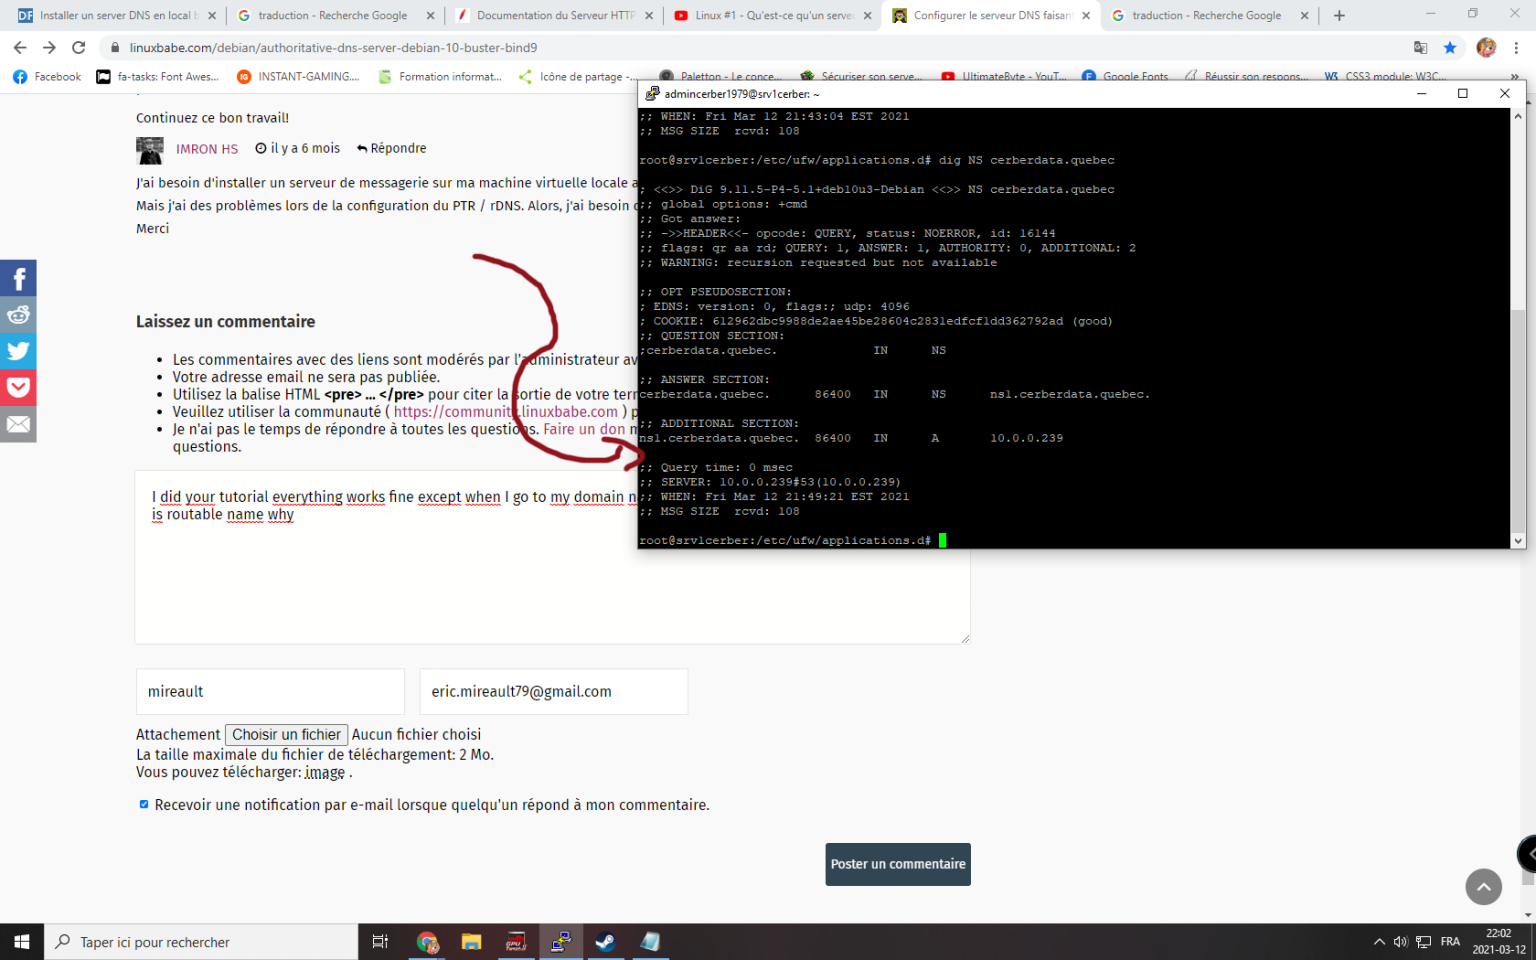Share the article on Twitter sidebar icon
Screen dimensions: 1536x960
coord(18,351)
